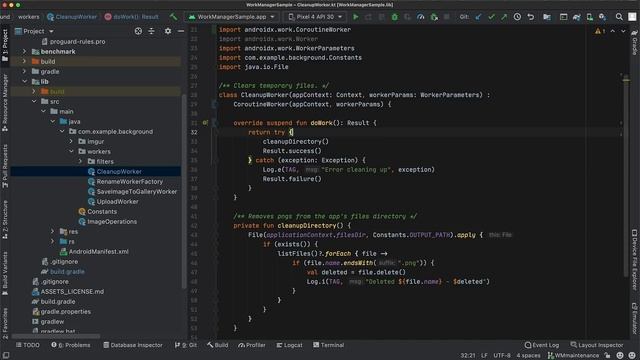The image size is (640, 360).
Task: Collapse the workers package
Action: (x=71, y=151)
